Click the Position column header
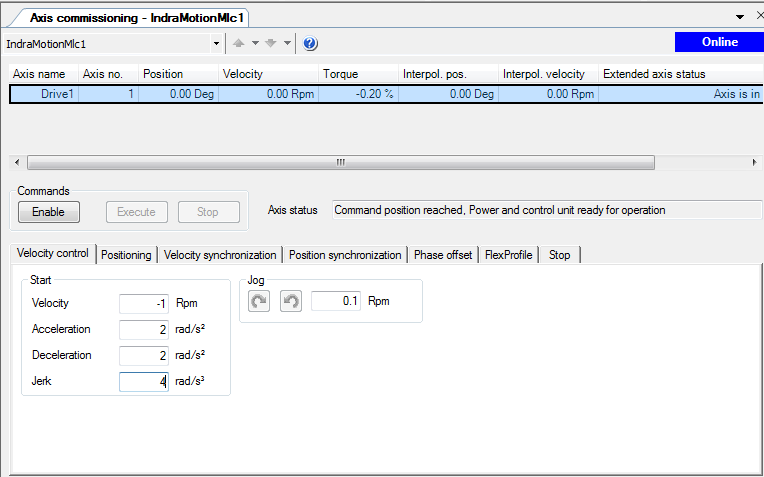This screenshot has width=764, height=477. tap(178, 74)
